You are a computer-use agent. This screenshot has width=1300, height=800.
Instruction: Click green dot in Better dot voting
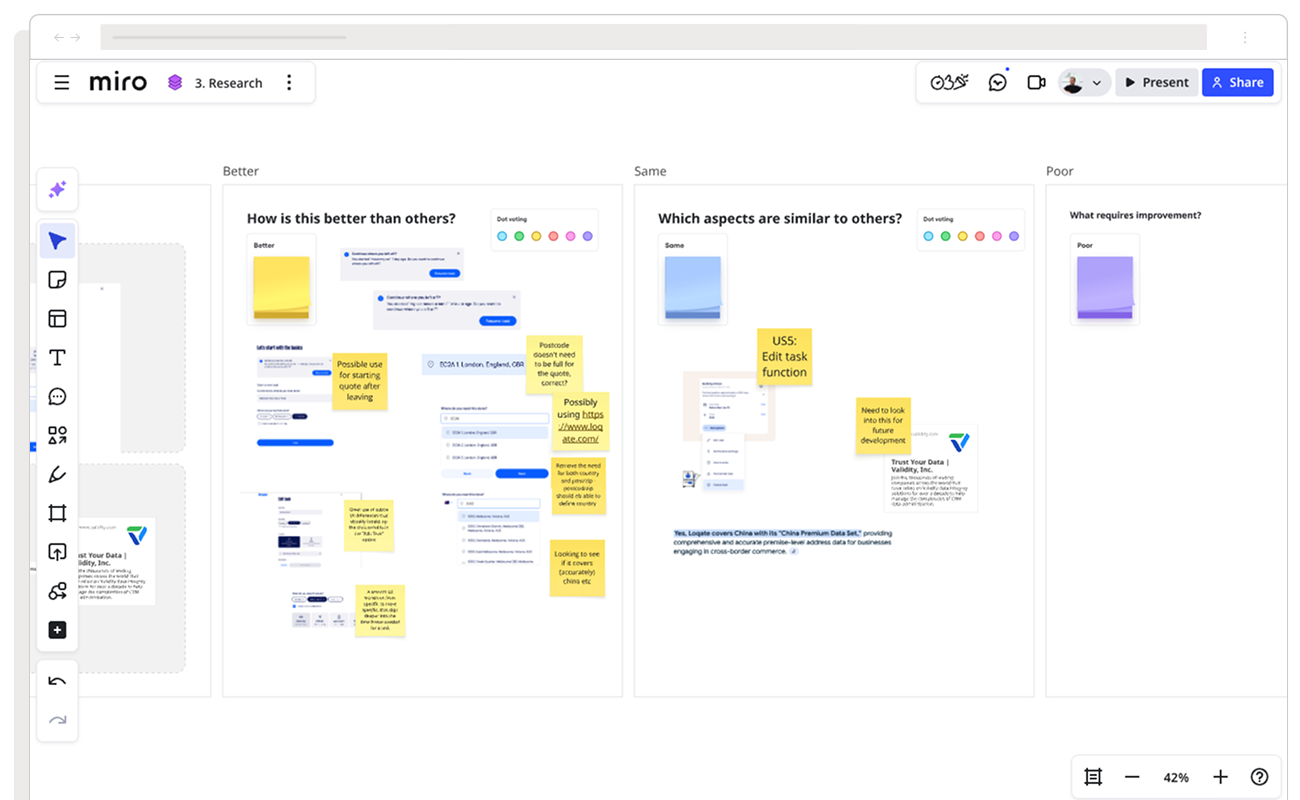tap(519, 236)
